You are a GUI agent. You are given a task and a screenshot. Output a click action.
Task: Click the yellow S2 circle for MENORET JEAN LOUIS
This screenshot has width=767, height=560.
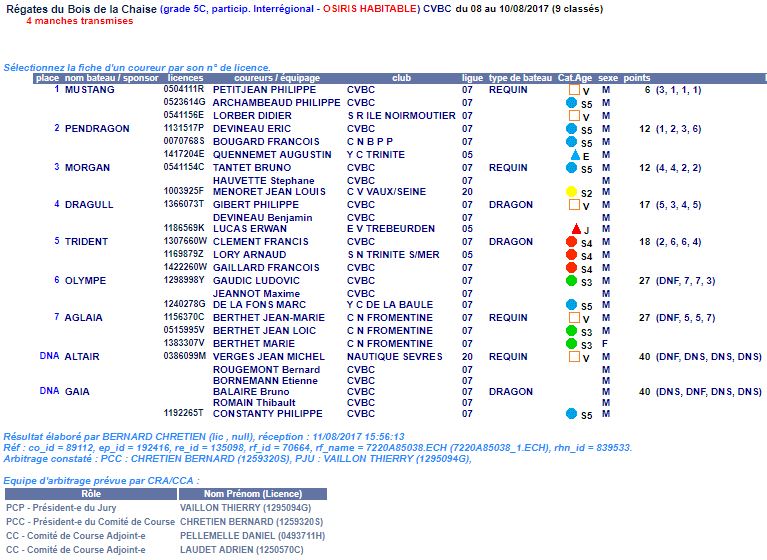[572, 192]
